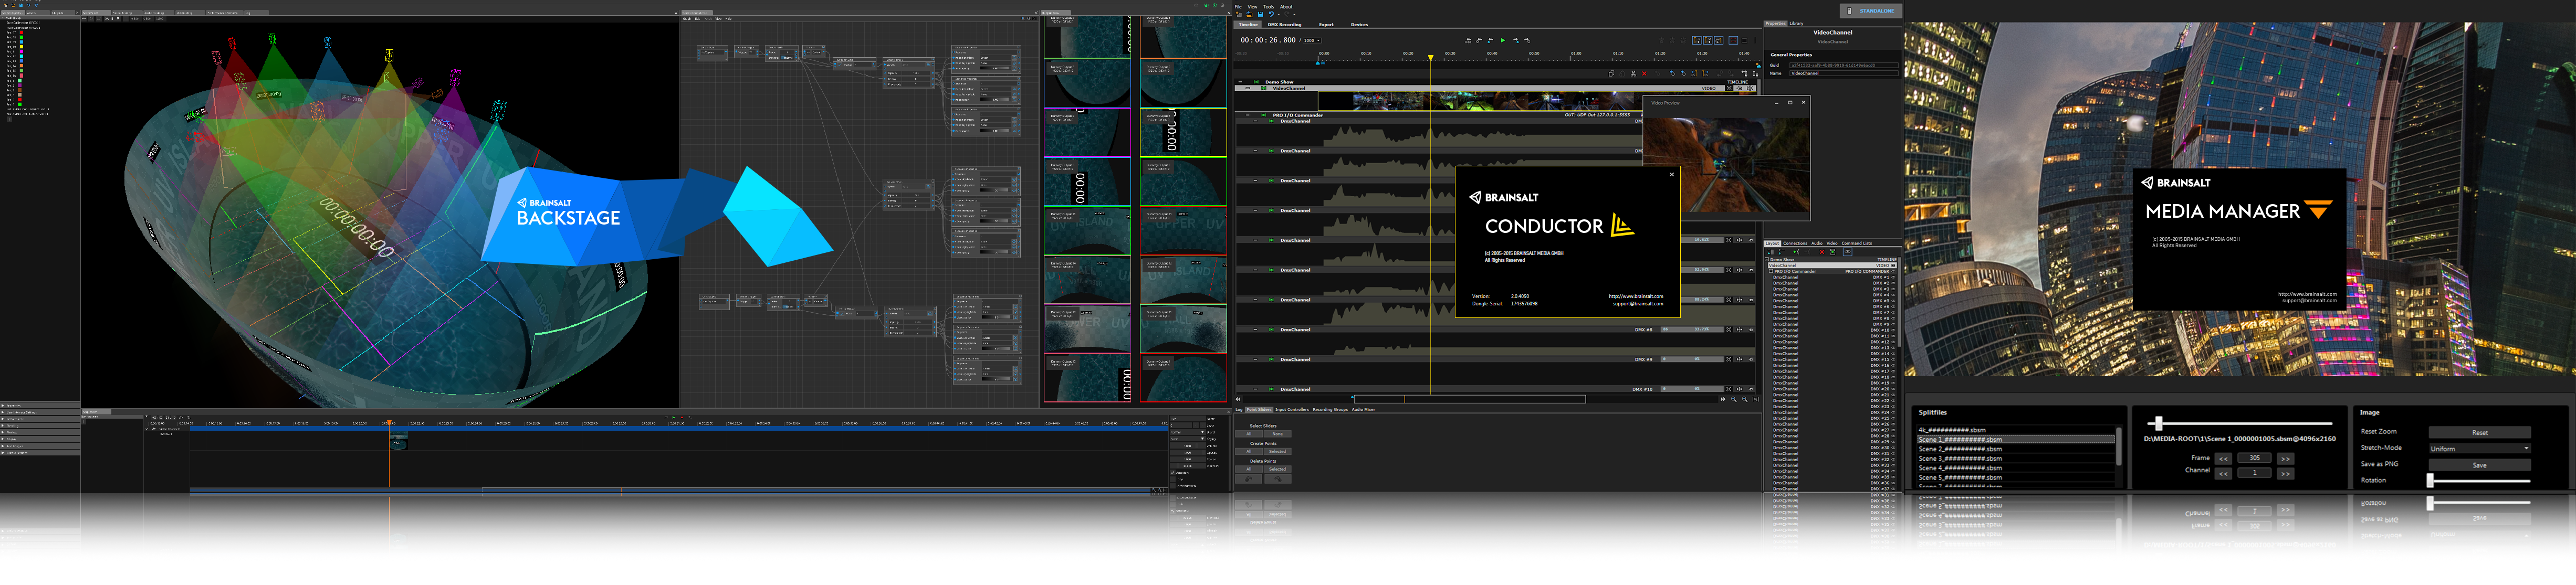Zoom in on the Conductor timeline
The width and height of the screenshot is (2576, 585).
[1734, 400]
